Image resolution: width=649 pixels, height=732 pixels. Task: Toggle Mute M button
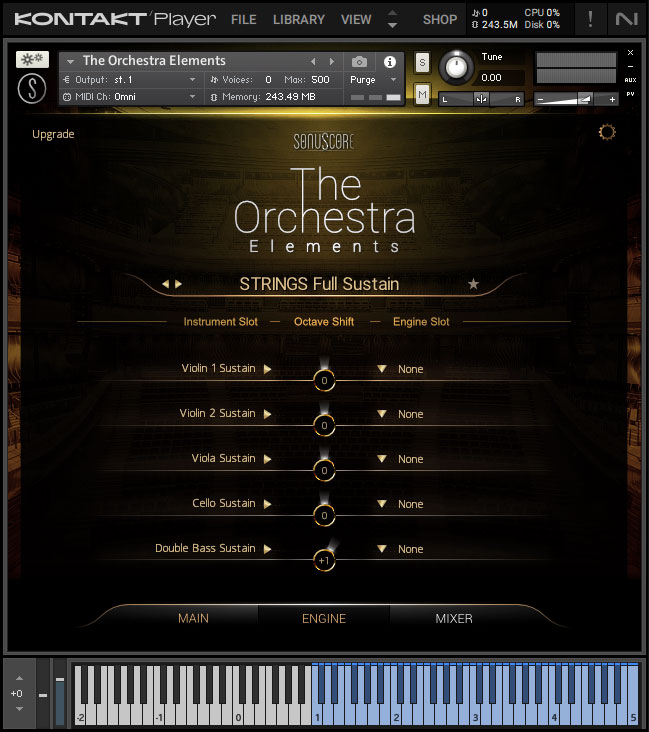tap(422, 95)
